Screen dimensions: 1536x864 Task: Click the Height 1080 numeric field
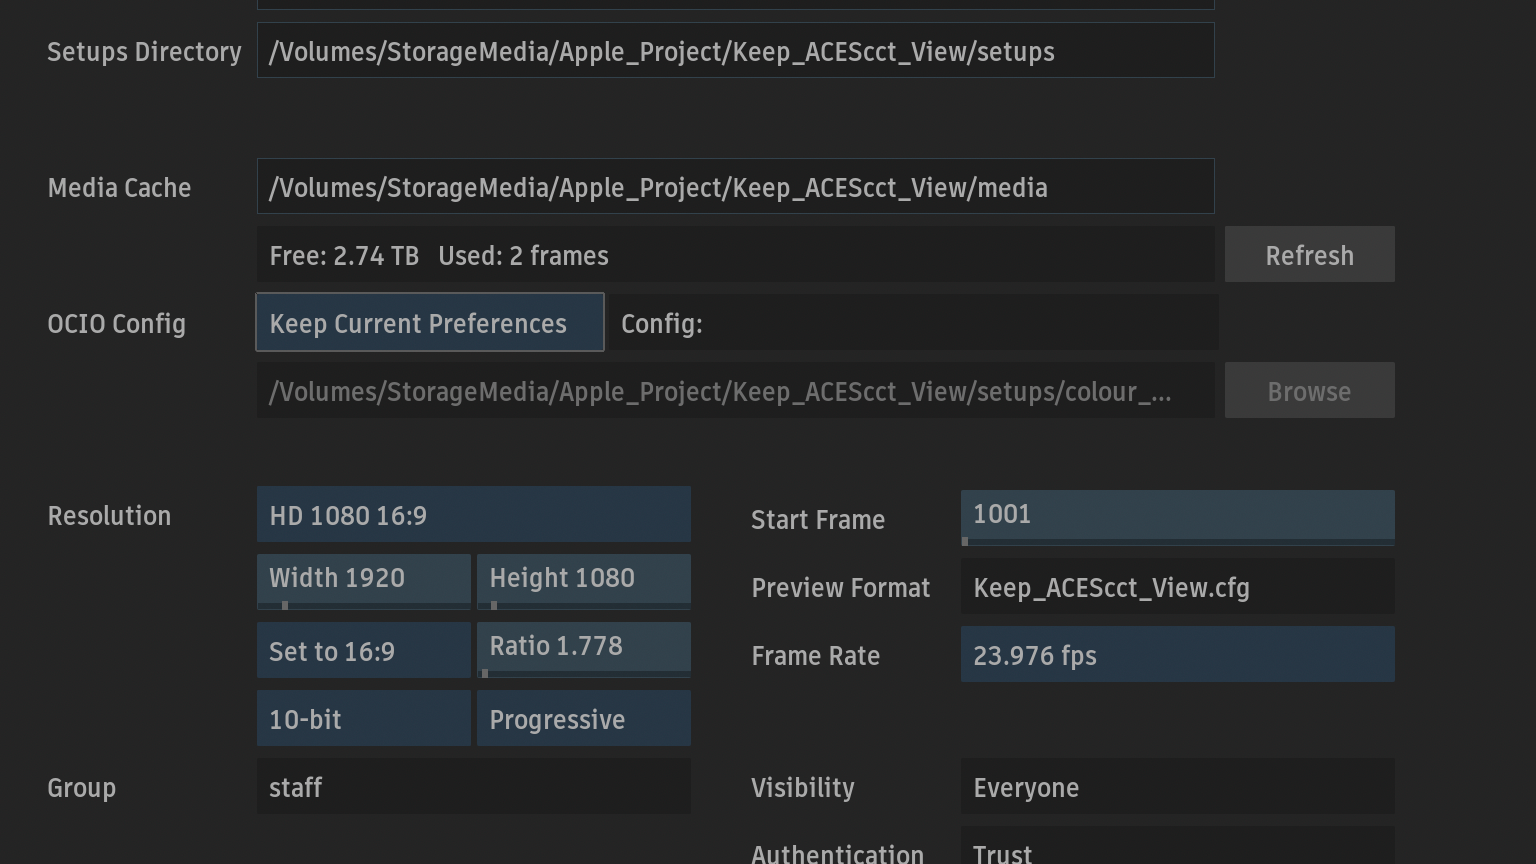pos(583,579)
